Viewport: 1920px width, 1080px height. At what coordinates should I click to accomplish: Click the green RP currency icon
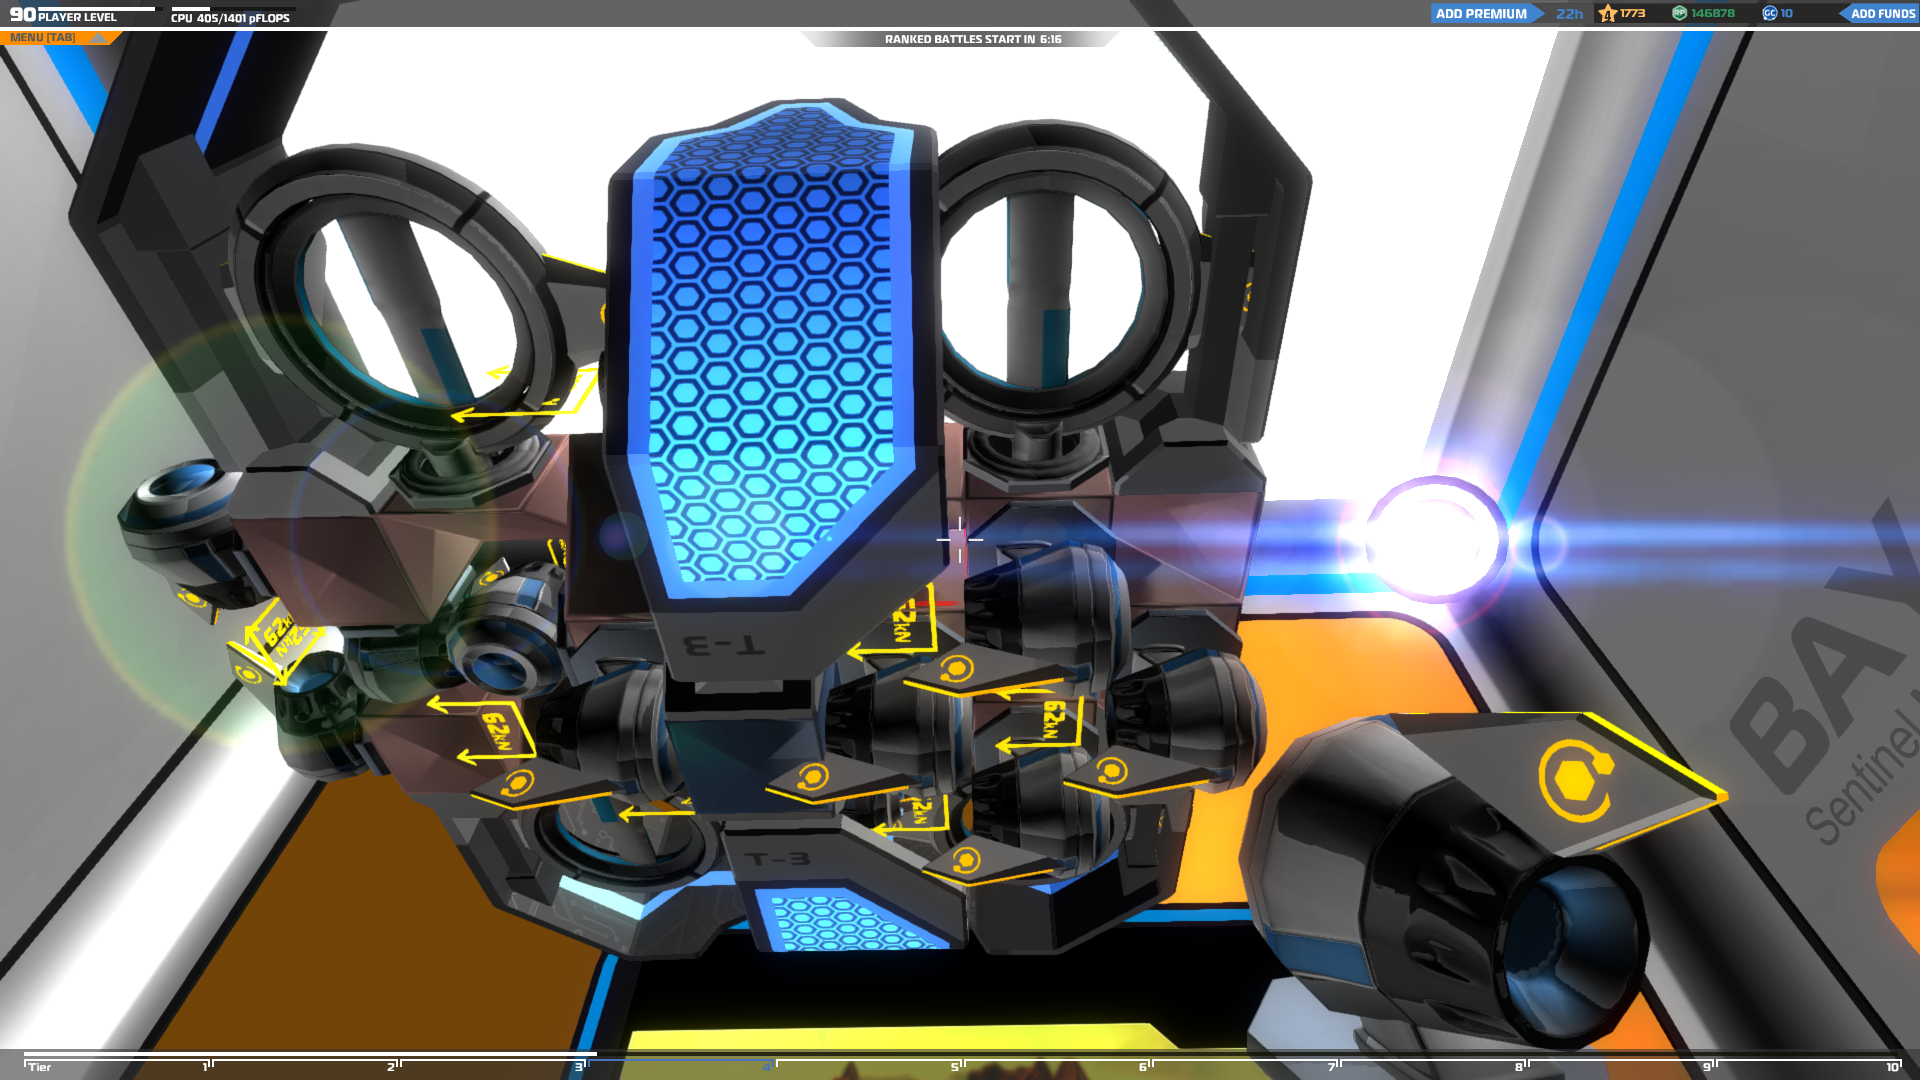click(x=1680, y=14)
